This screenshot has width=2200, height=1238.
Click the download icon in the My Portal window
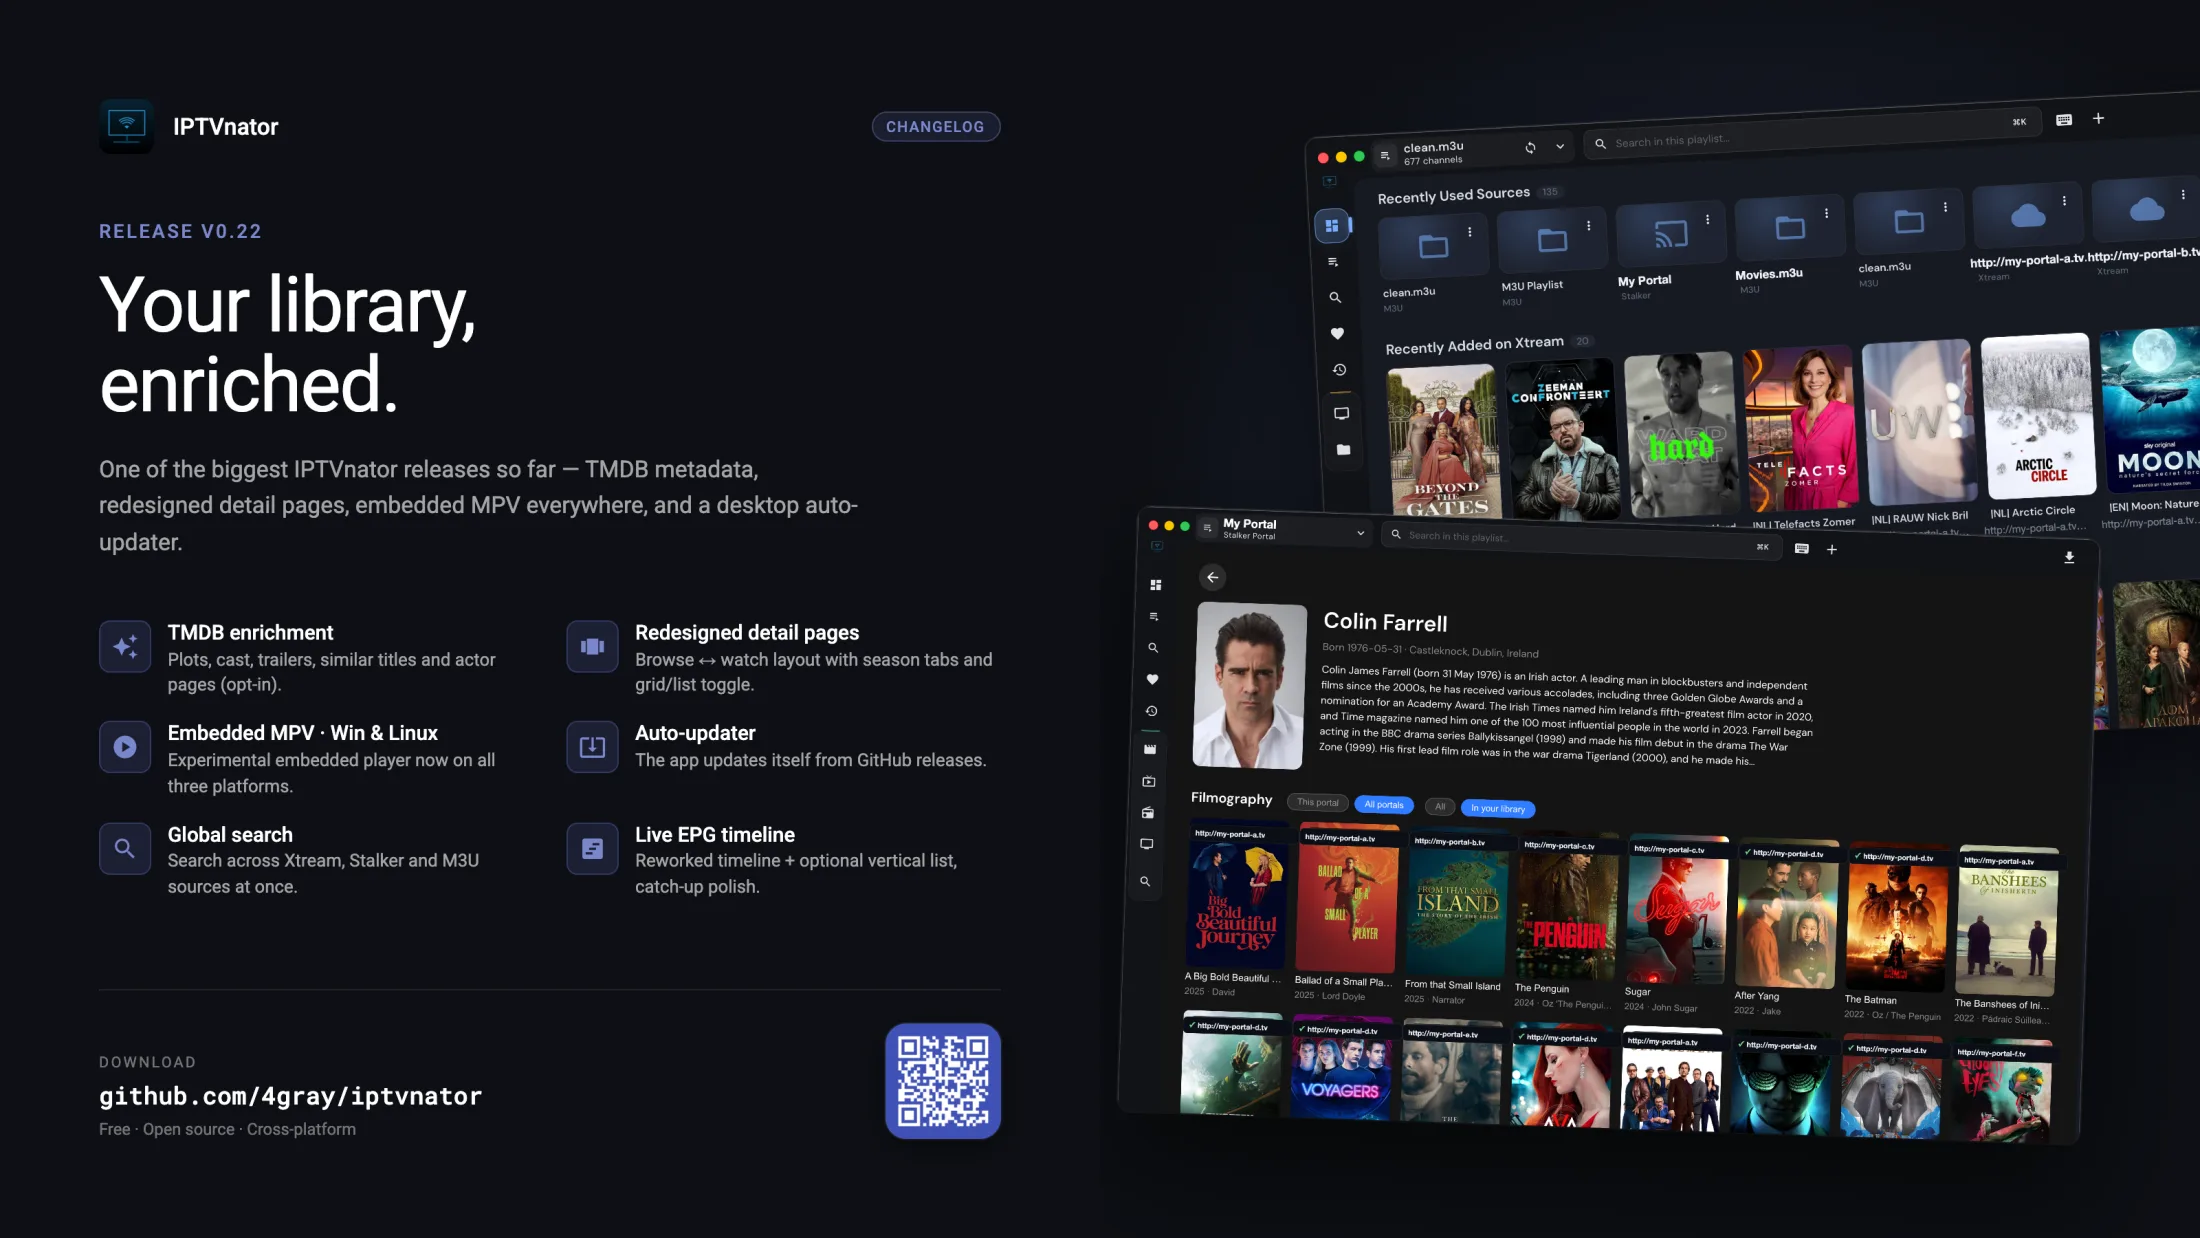click(2069, 558)
